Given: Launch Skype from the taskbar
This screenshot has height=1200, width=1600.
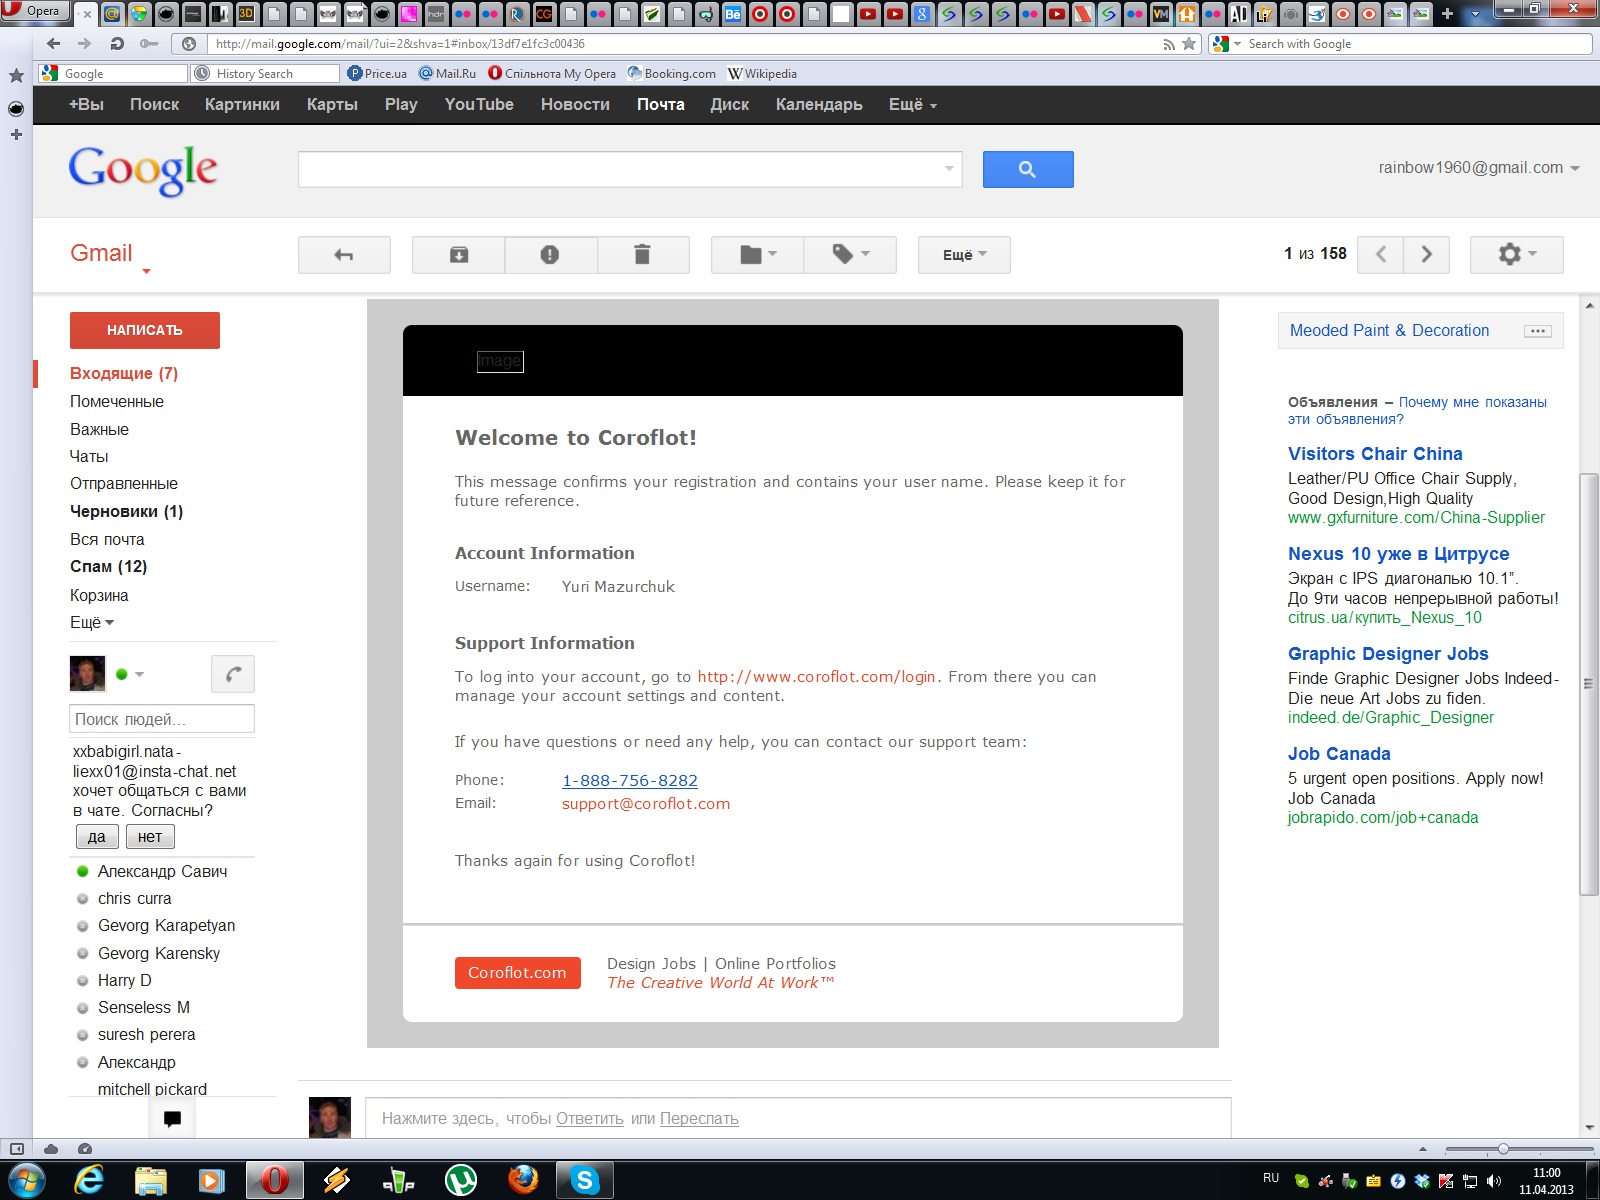Looking at the screenshot, I should point(585,1181).
